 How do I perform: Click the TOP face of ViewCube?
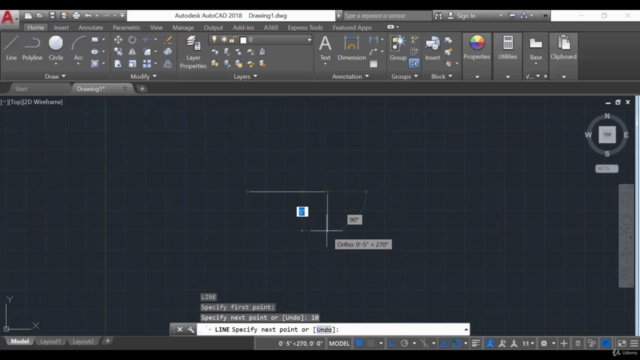[607, 134]
